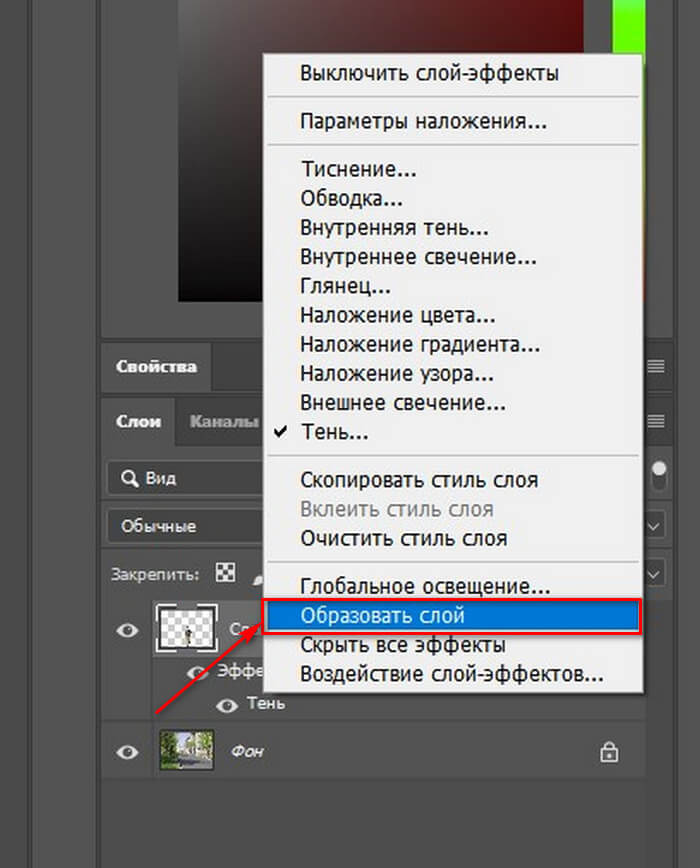Open the Properties panel options menu icon
This screenshot has height=868, width=700.
[x=656, y=366]
